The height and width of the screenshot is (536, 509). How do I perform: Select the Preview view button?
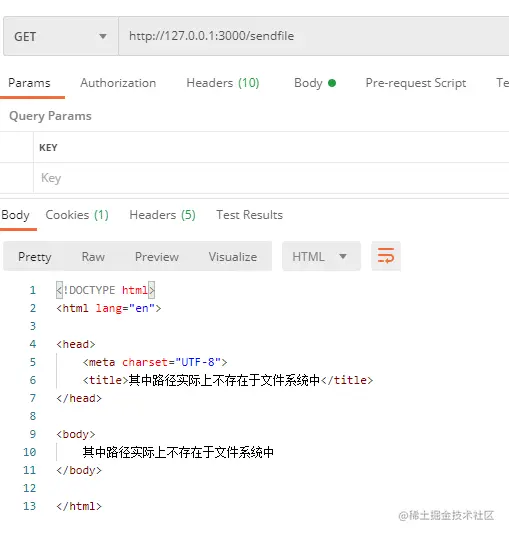pyautogui.click(x=157, y=257)
